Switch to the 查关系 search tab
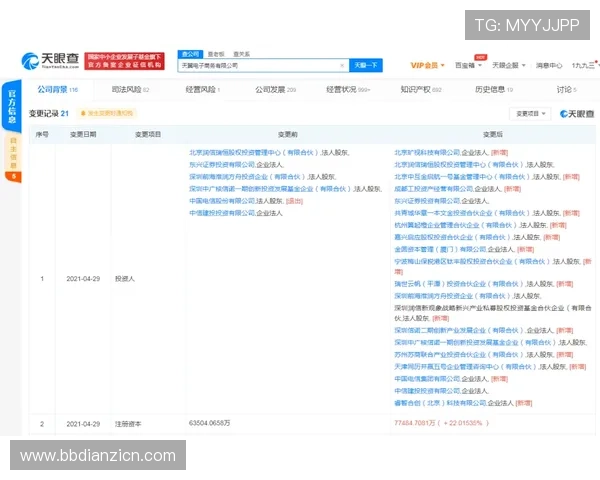This screenshot has height=480, width=600. [x=241, y=54]
